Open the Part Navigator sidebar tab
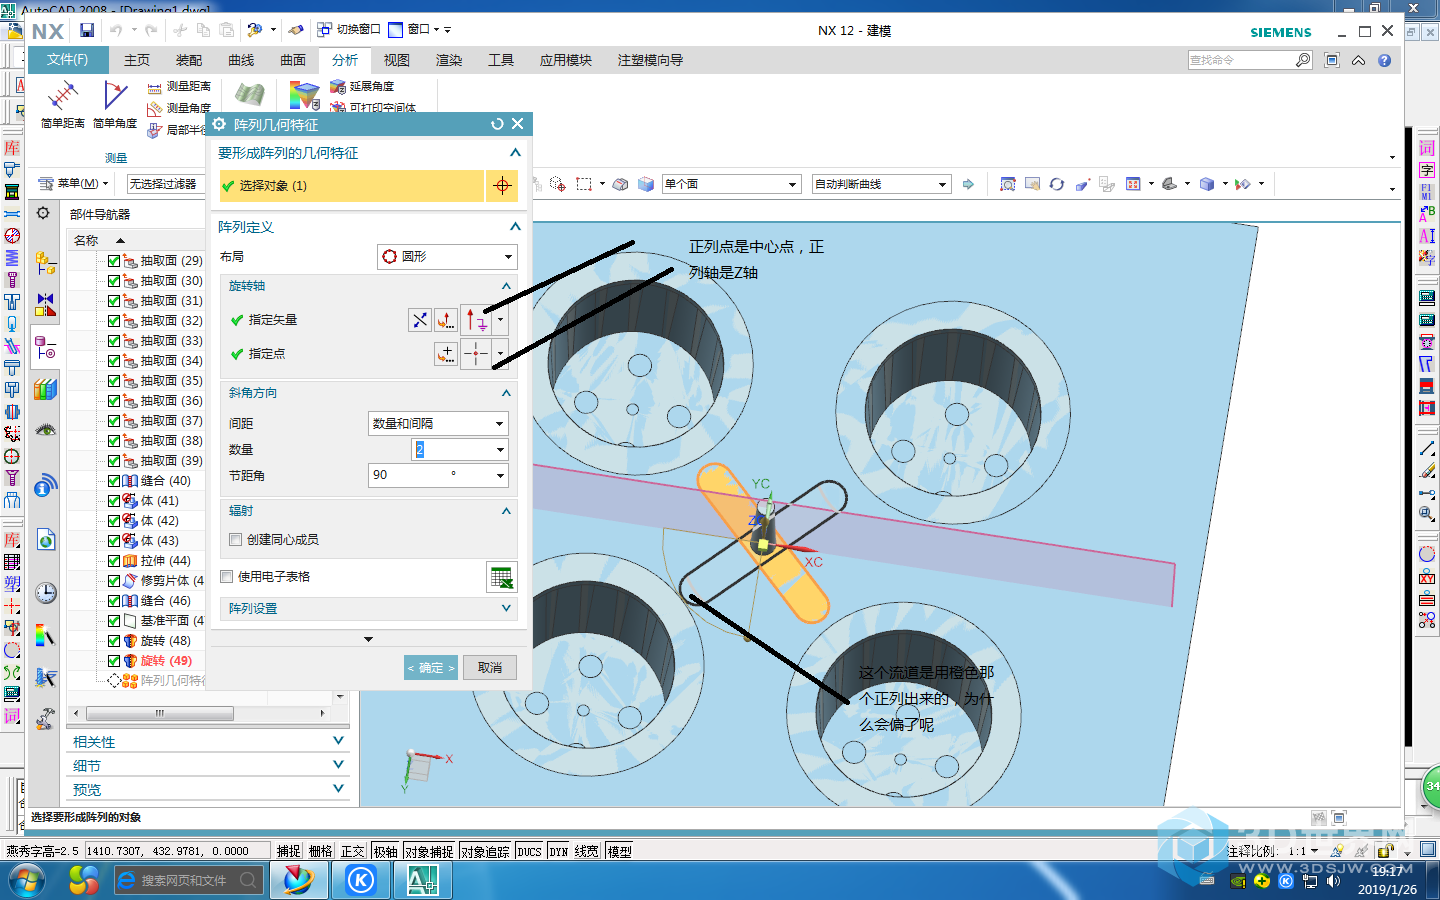Screen dimensions: 1440x900 pos(45,347)
